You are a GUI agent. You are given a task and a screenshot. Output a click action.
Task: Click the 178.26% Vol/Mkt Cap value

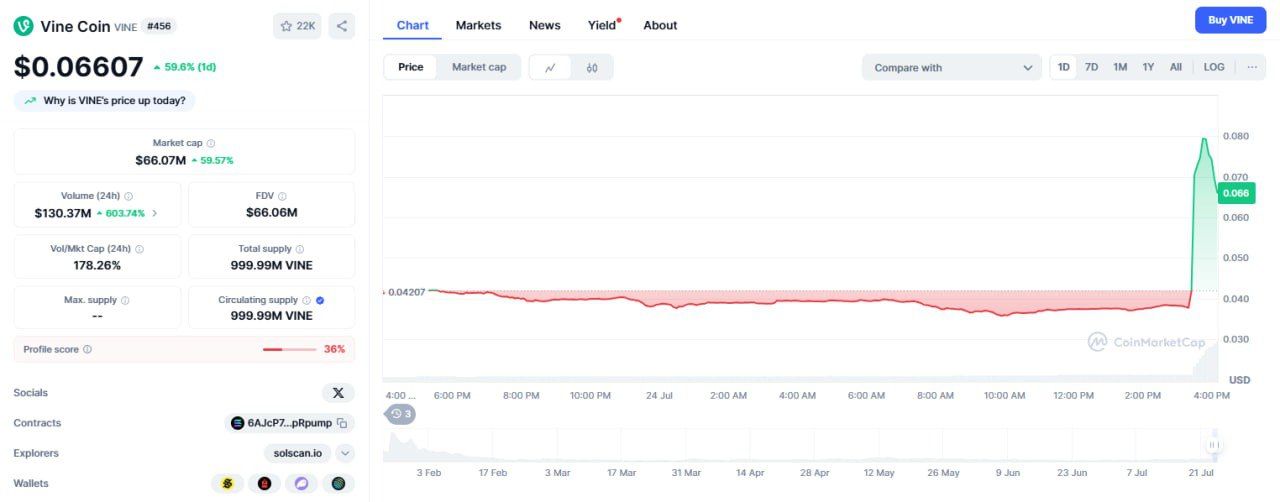point(98,266)
